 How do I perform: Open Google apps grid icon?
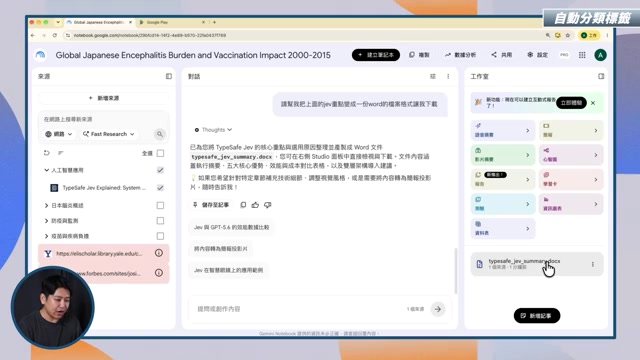(582, 55)
